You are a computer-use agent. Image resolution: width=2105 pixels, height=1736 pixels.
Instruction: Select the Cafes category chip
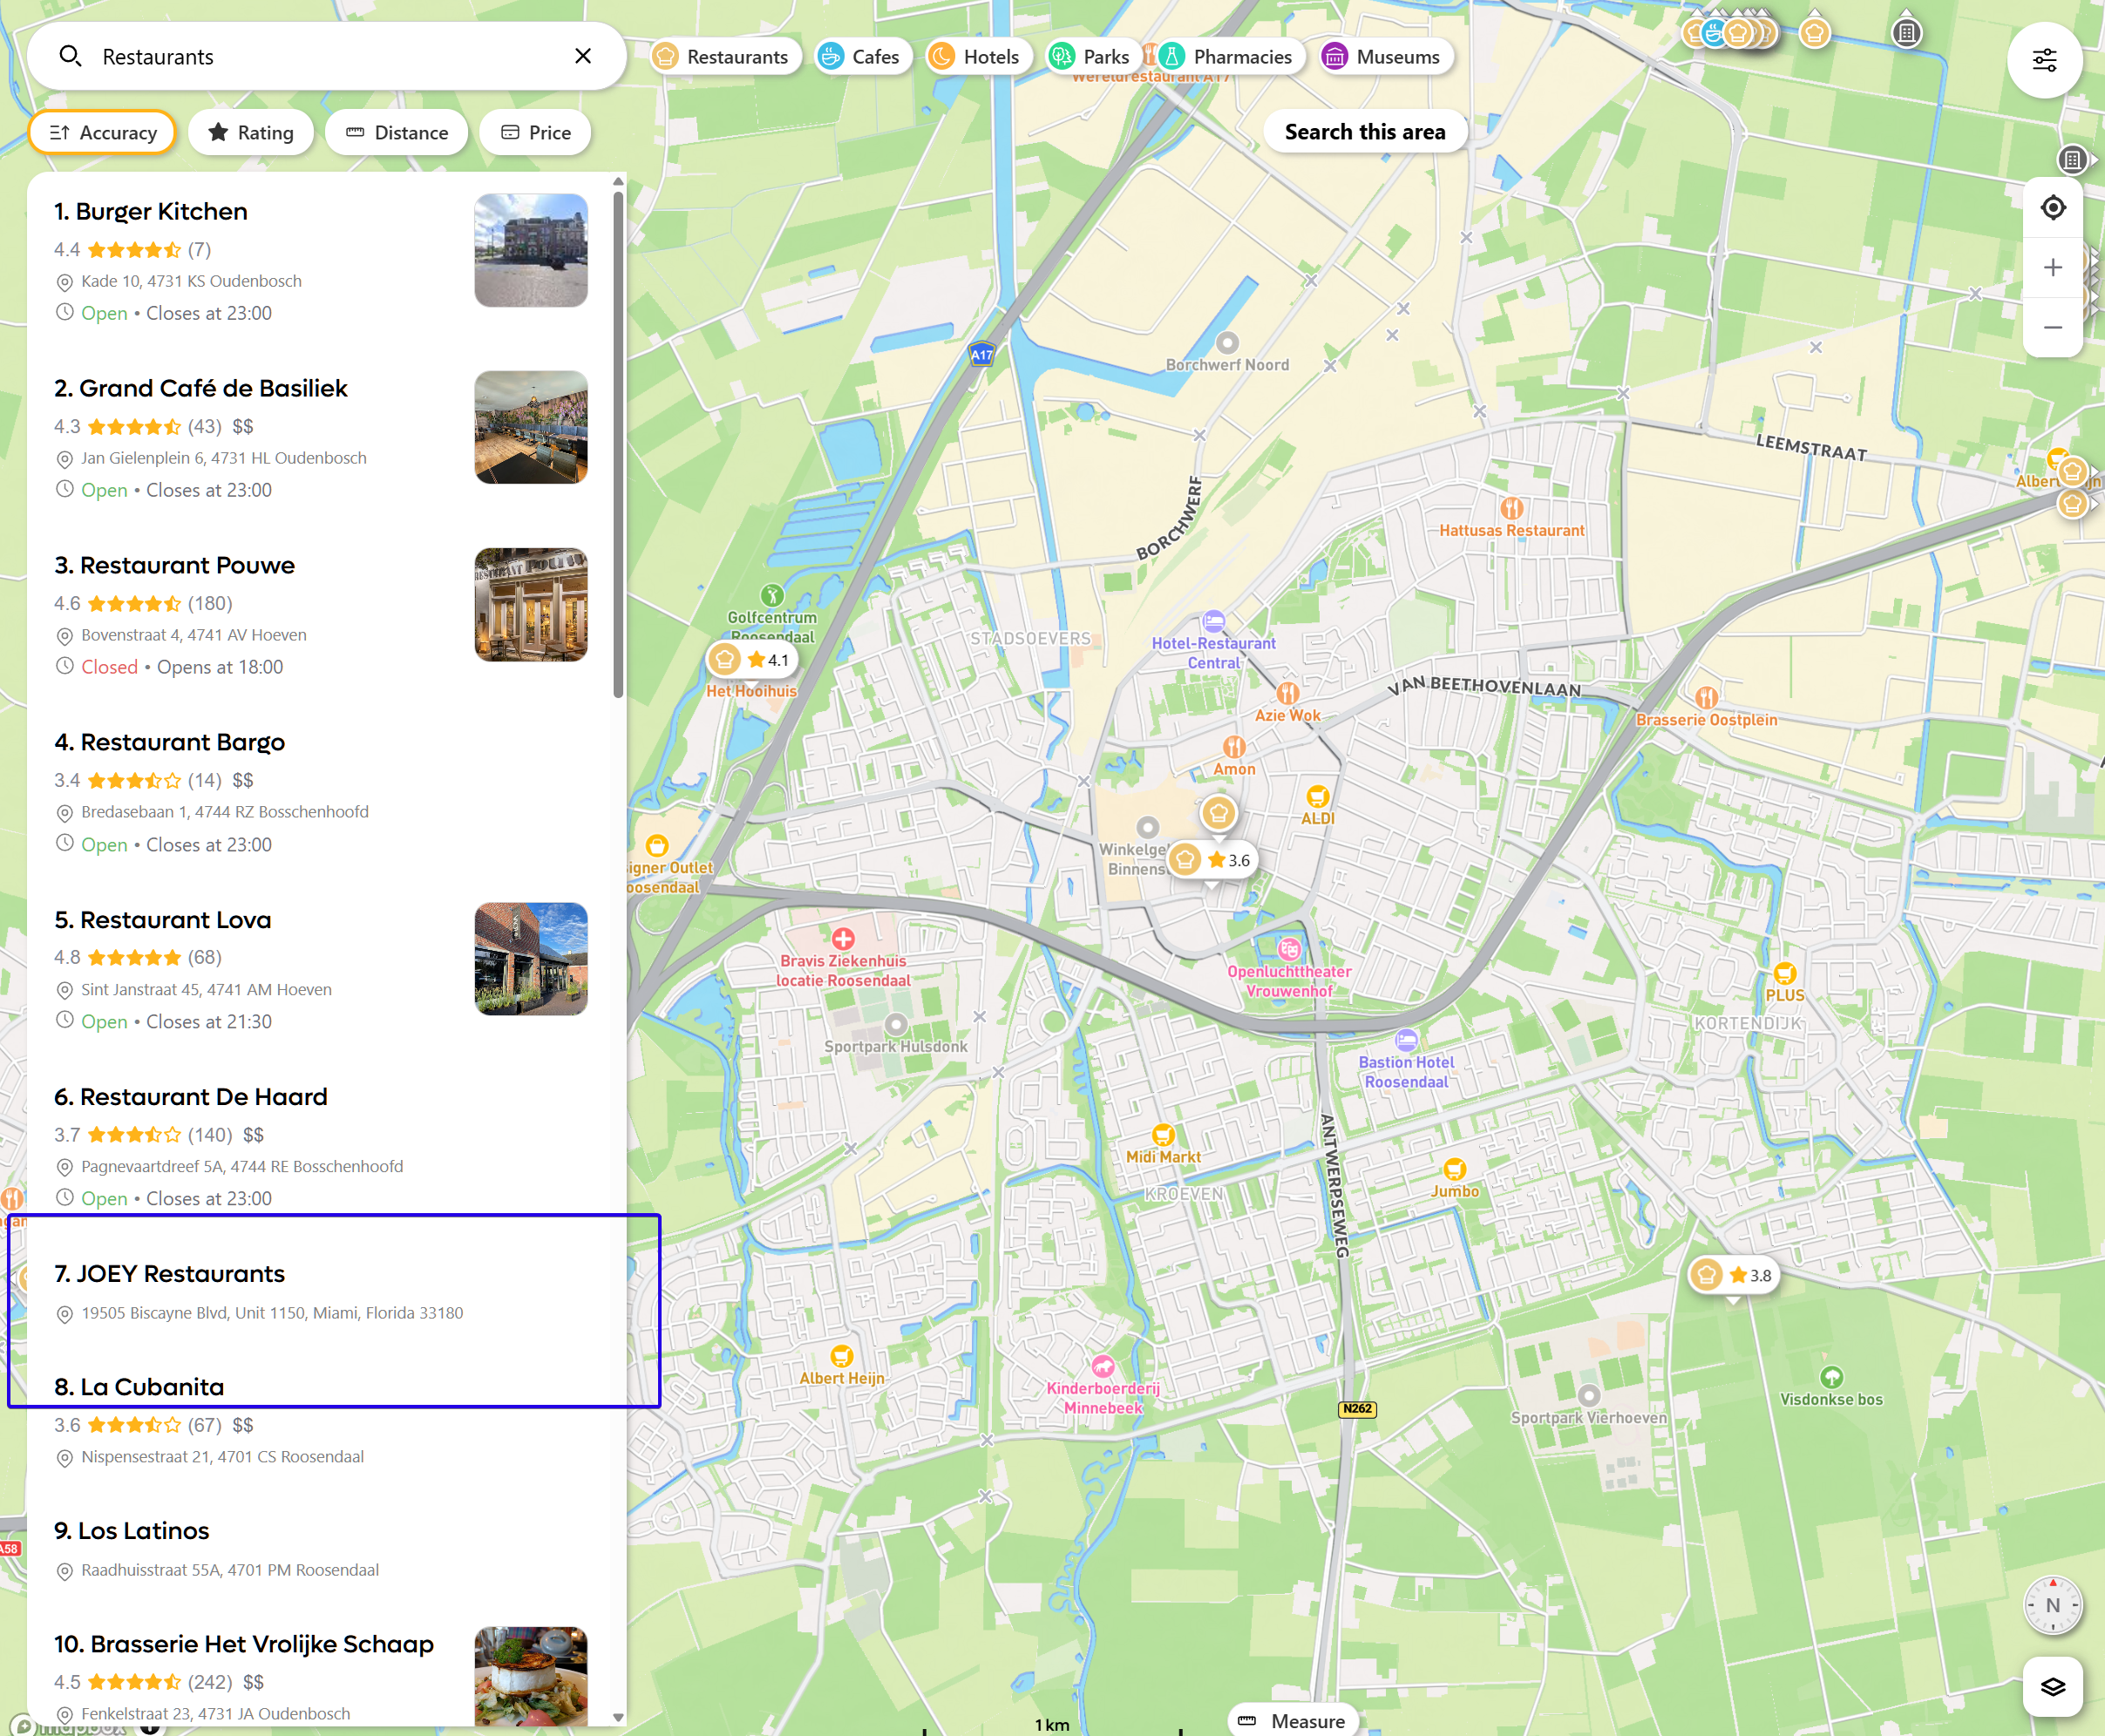859,57
